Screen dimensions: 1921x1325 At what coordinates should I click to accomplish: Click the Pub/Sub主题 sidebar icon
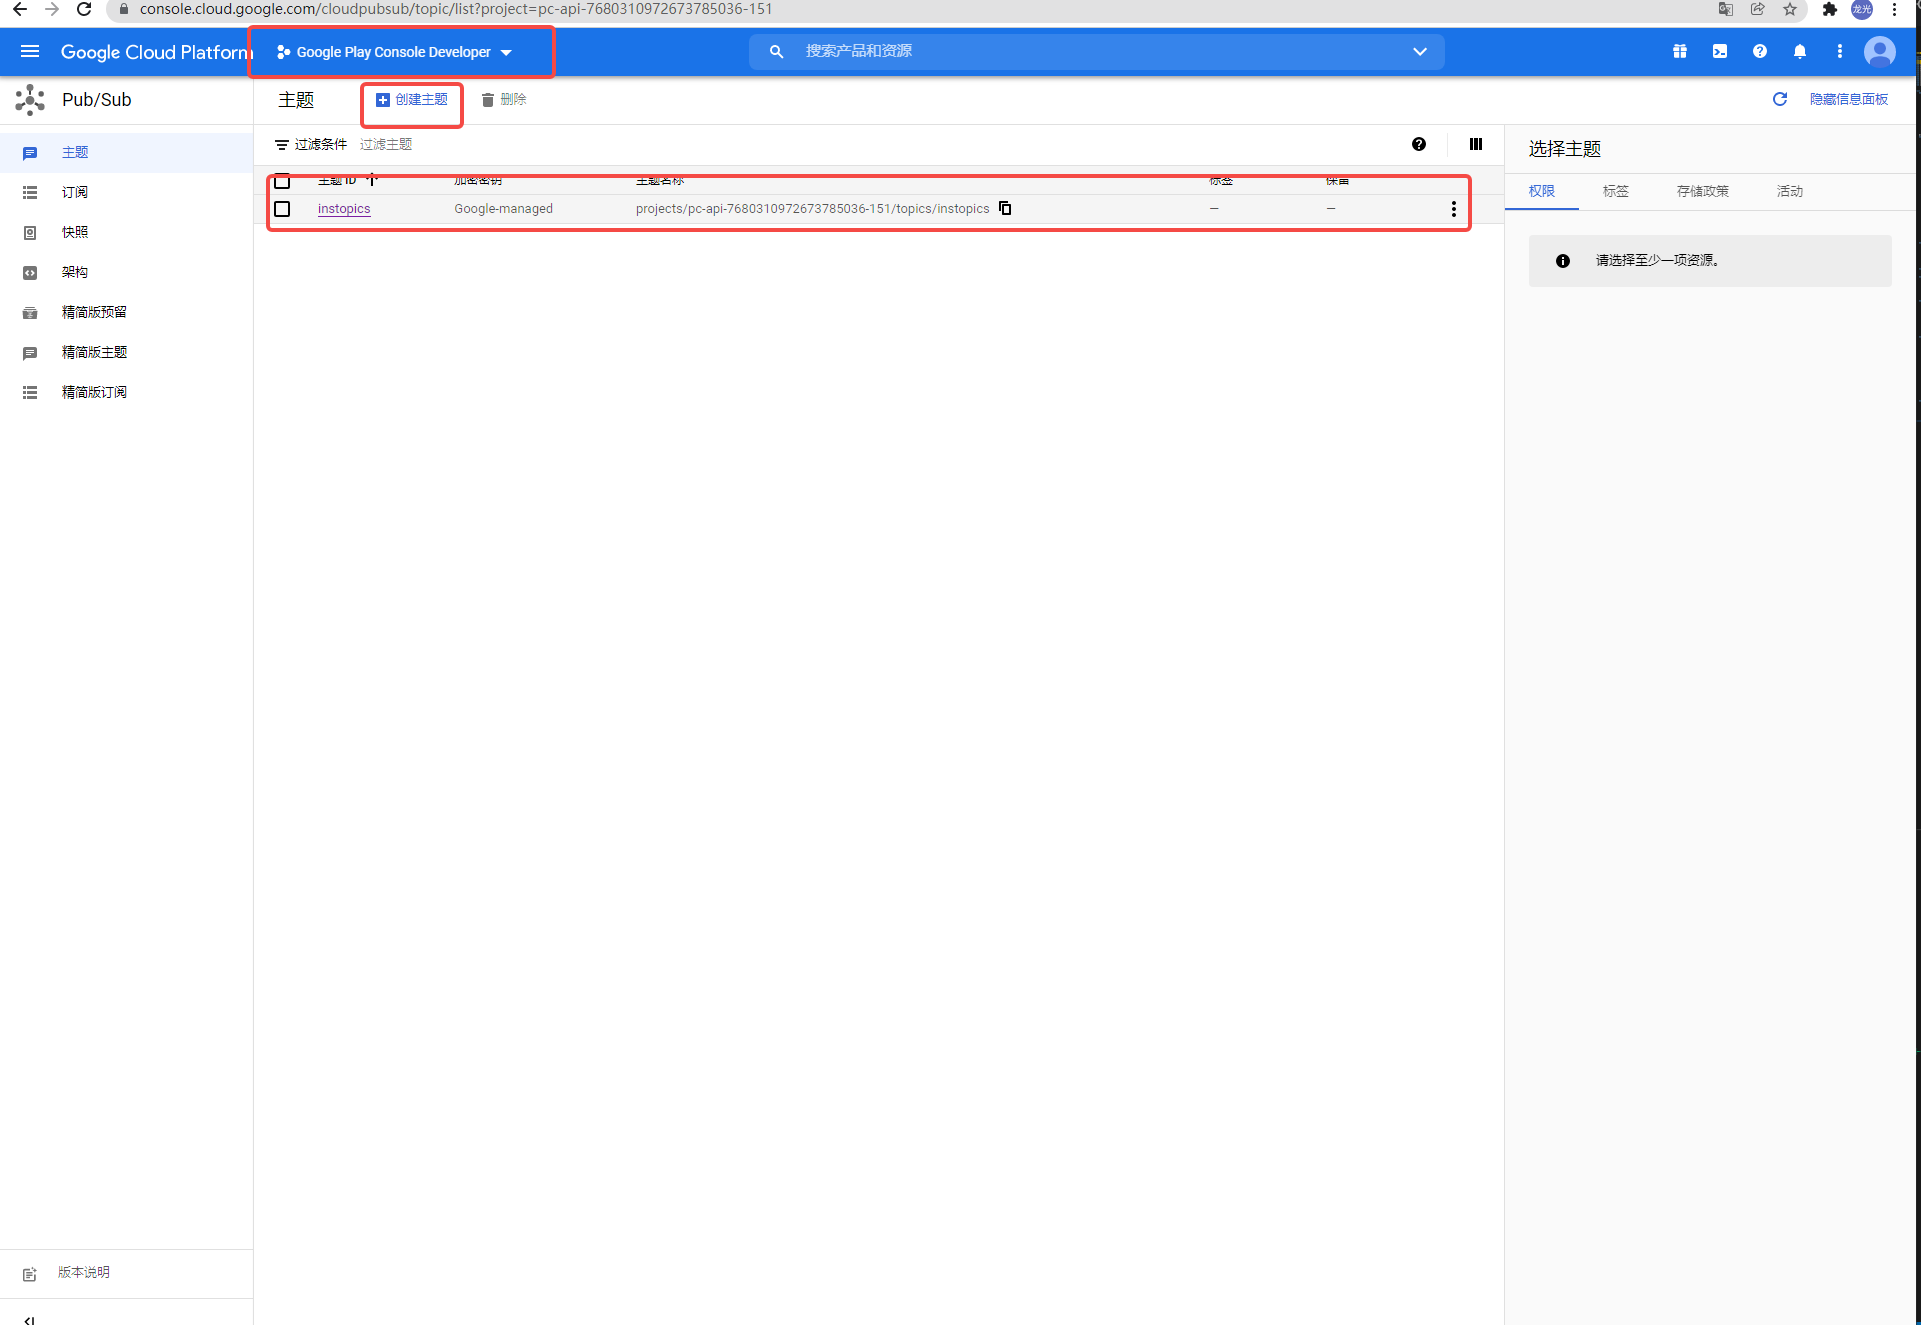tap(31, 152)
